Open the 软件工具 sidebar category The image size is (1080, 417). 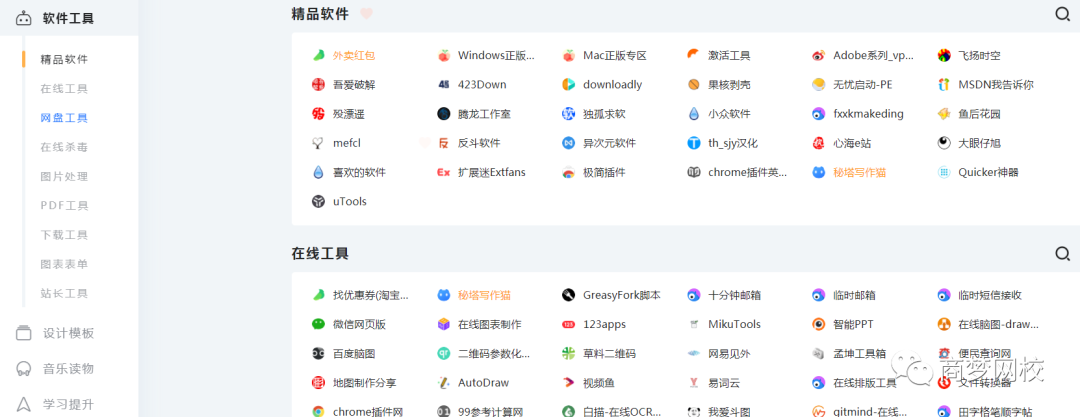(69, 18)
